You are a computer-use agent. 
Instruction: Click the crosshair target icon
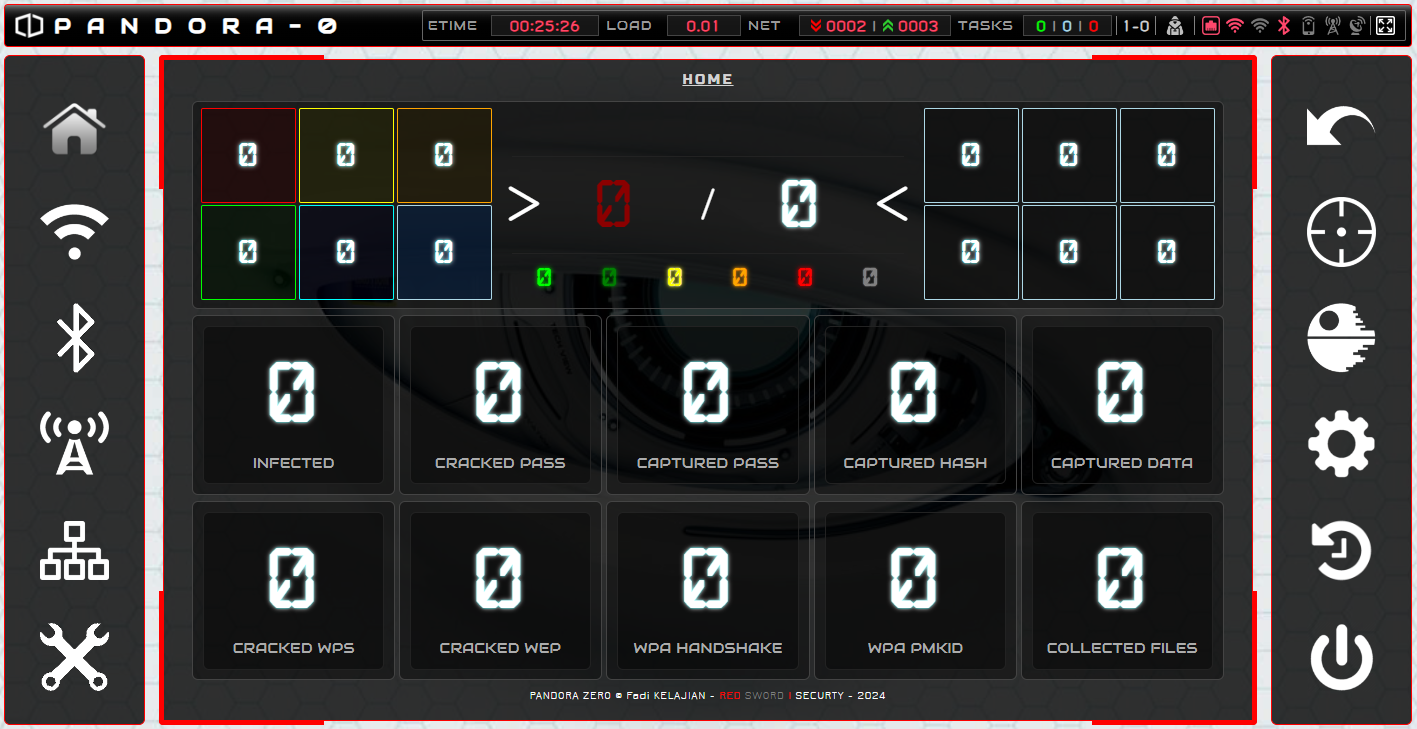click(x=1341, y=232)
